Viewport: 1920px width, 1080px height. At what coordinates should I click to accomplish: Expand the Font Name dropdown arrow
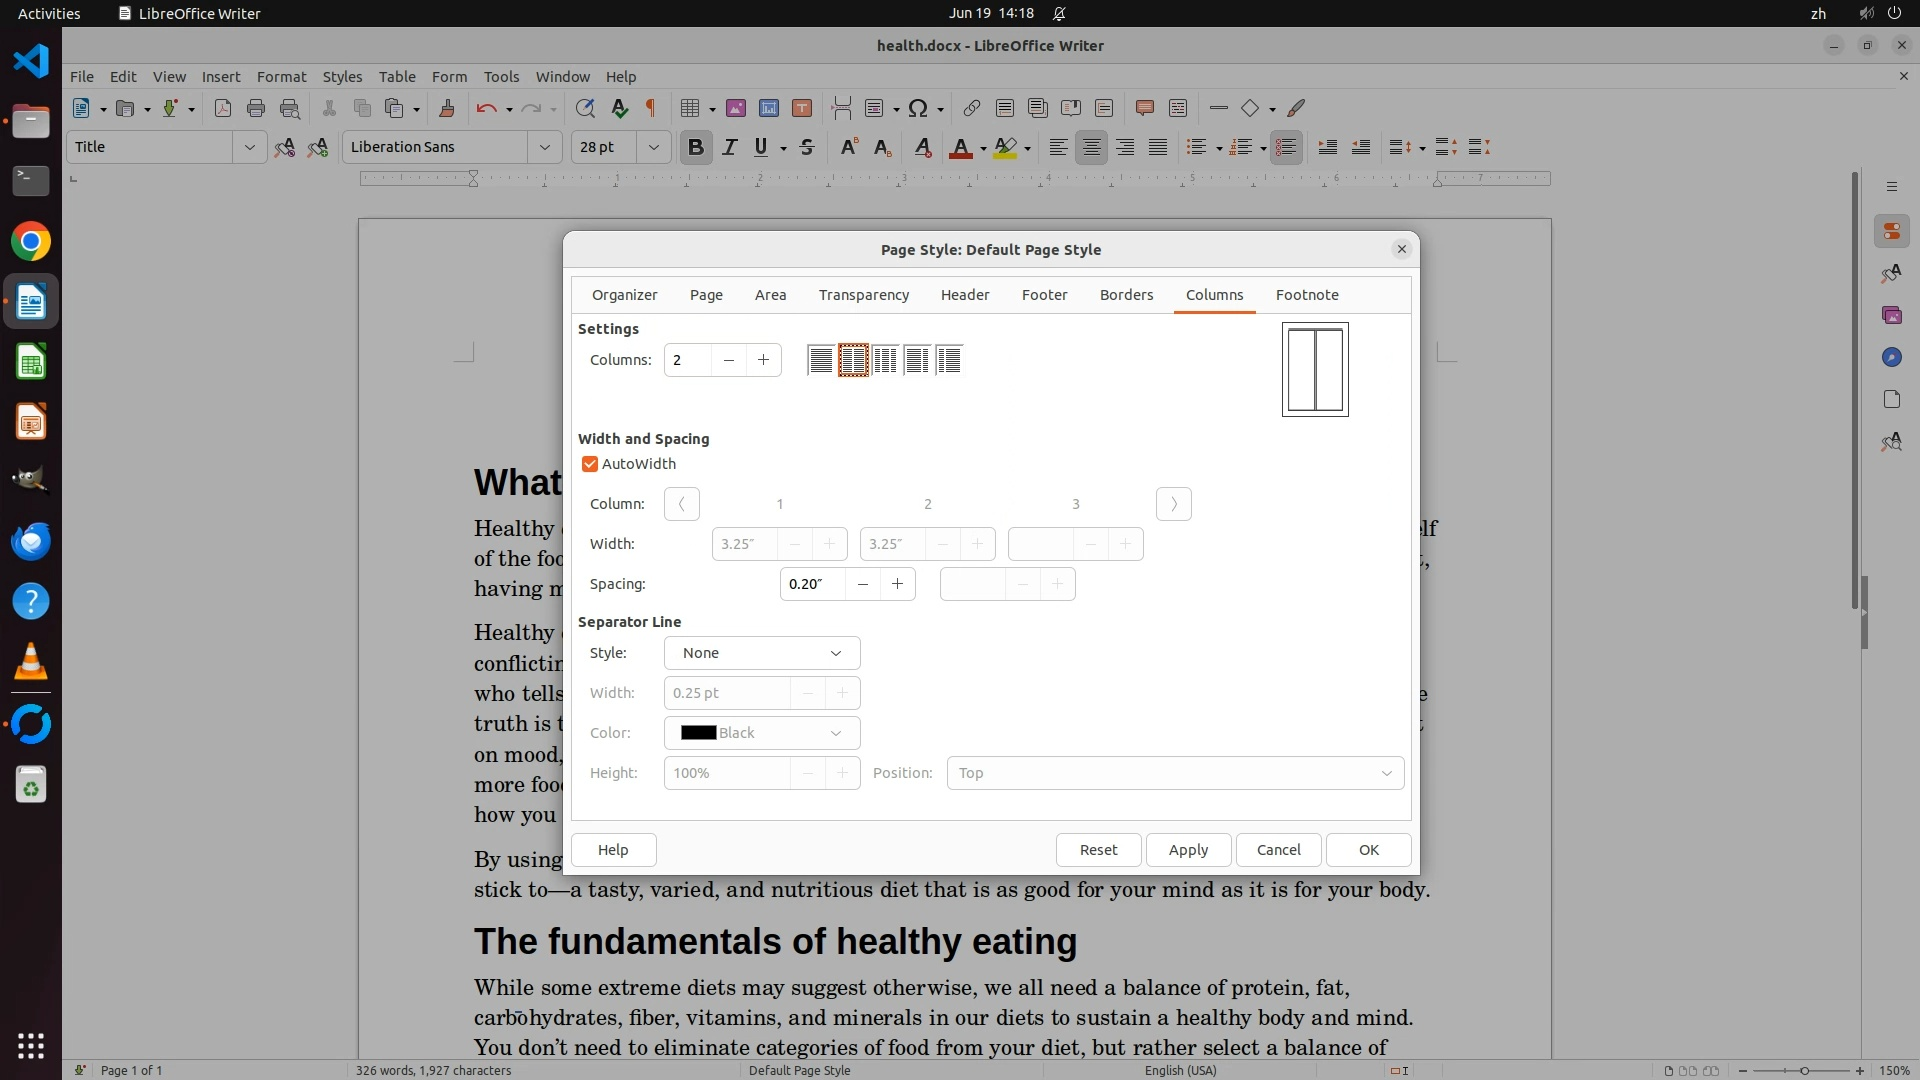[x=544, y=148]
